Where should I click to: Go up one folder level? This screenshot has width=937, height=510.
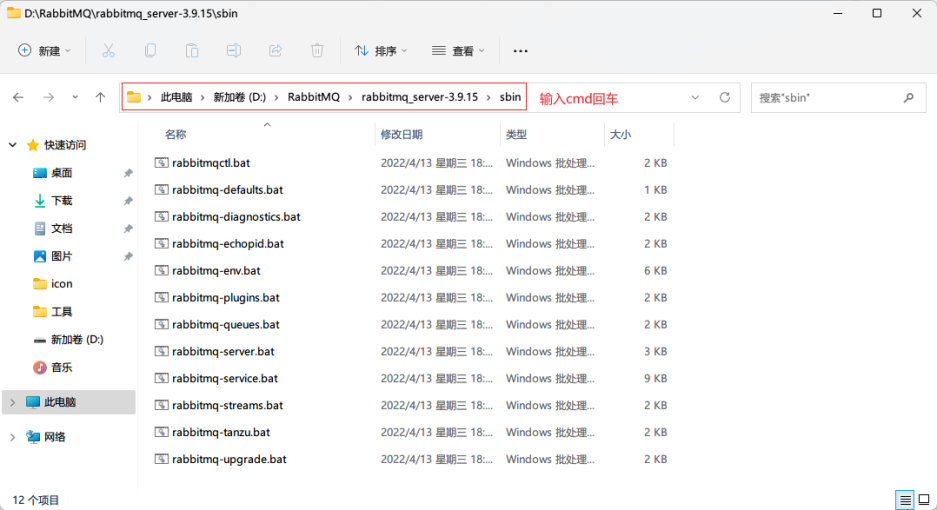pyautogui.click(x=100, y=98)
